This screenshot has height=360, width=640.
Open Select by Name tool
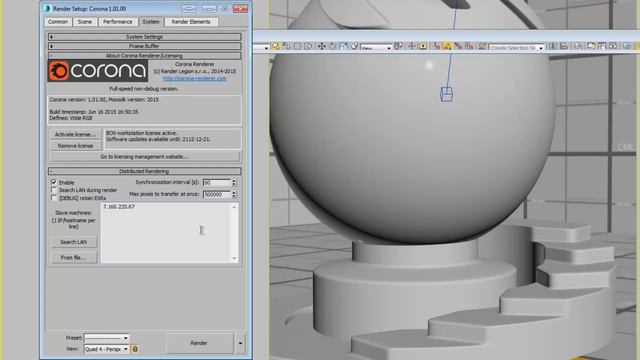pyautogui.click(x=287, y=46)
